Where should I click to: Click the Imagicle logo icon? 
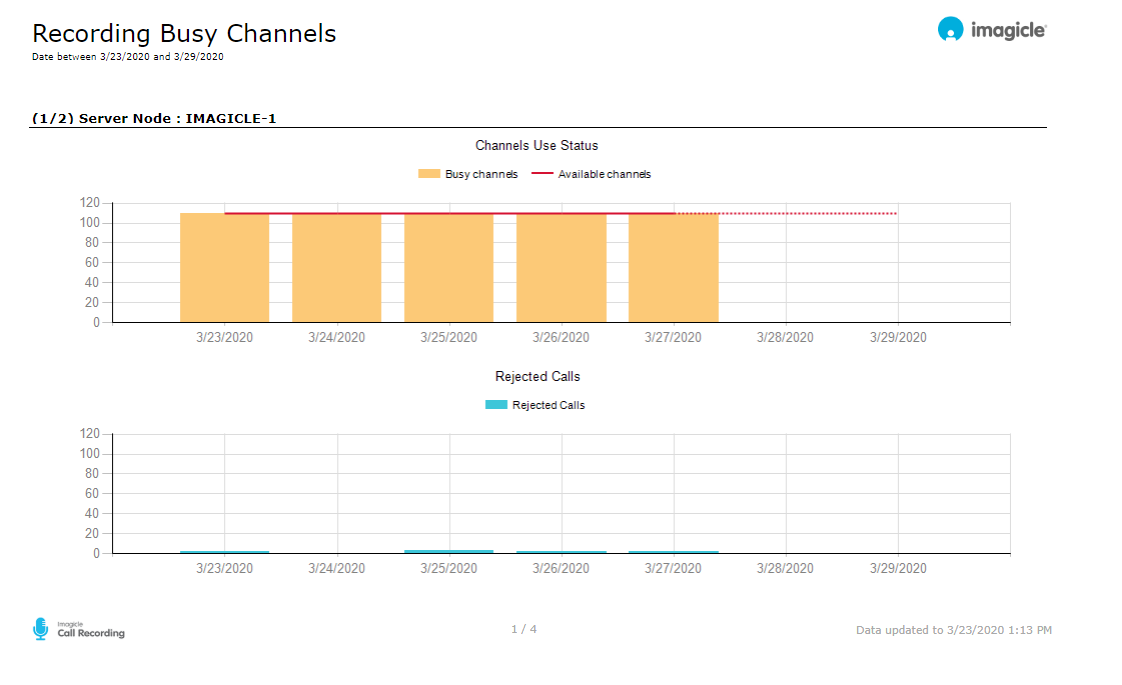[x=950, y=30]
